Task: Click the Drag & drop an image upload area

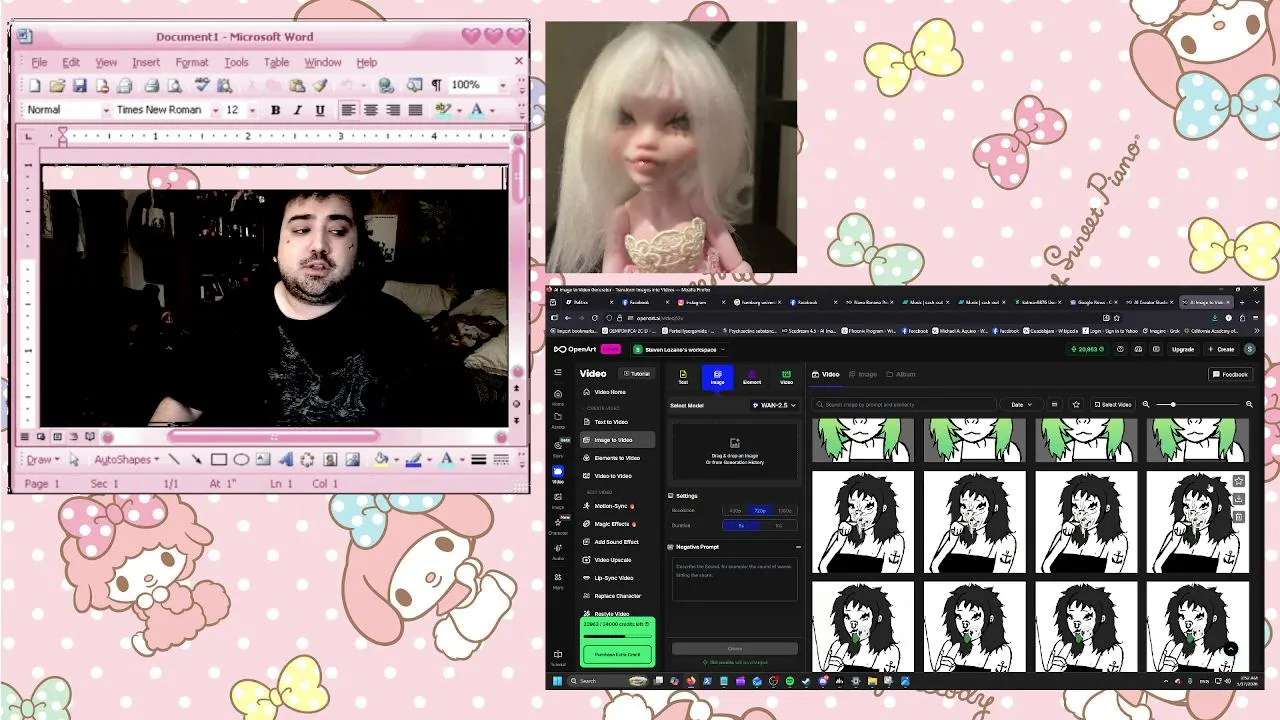Action: point(735,452)
